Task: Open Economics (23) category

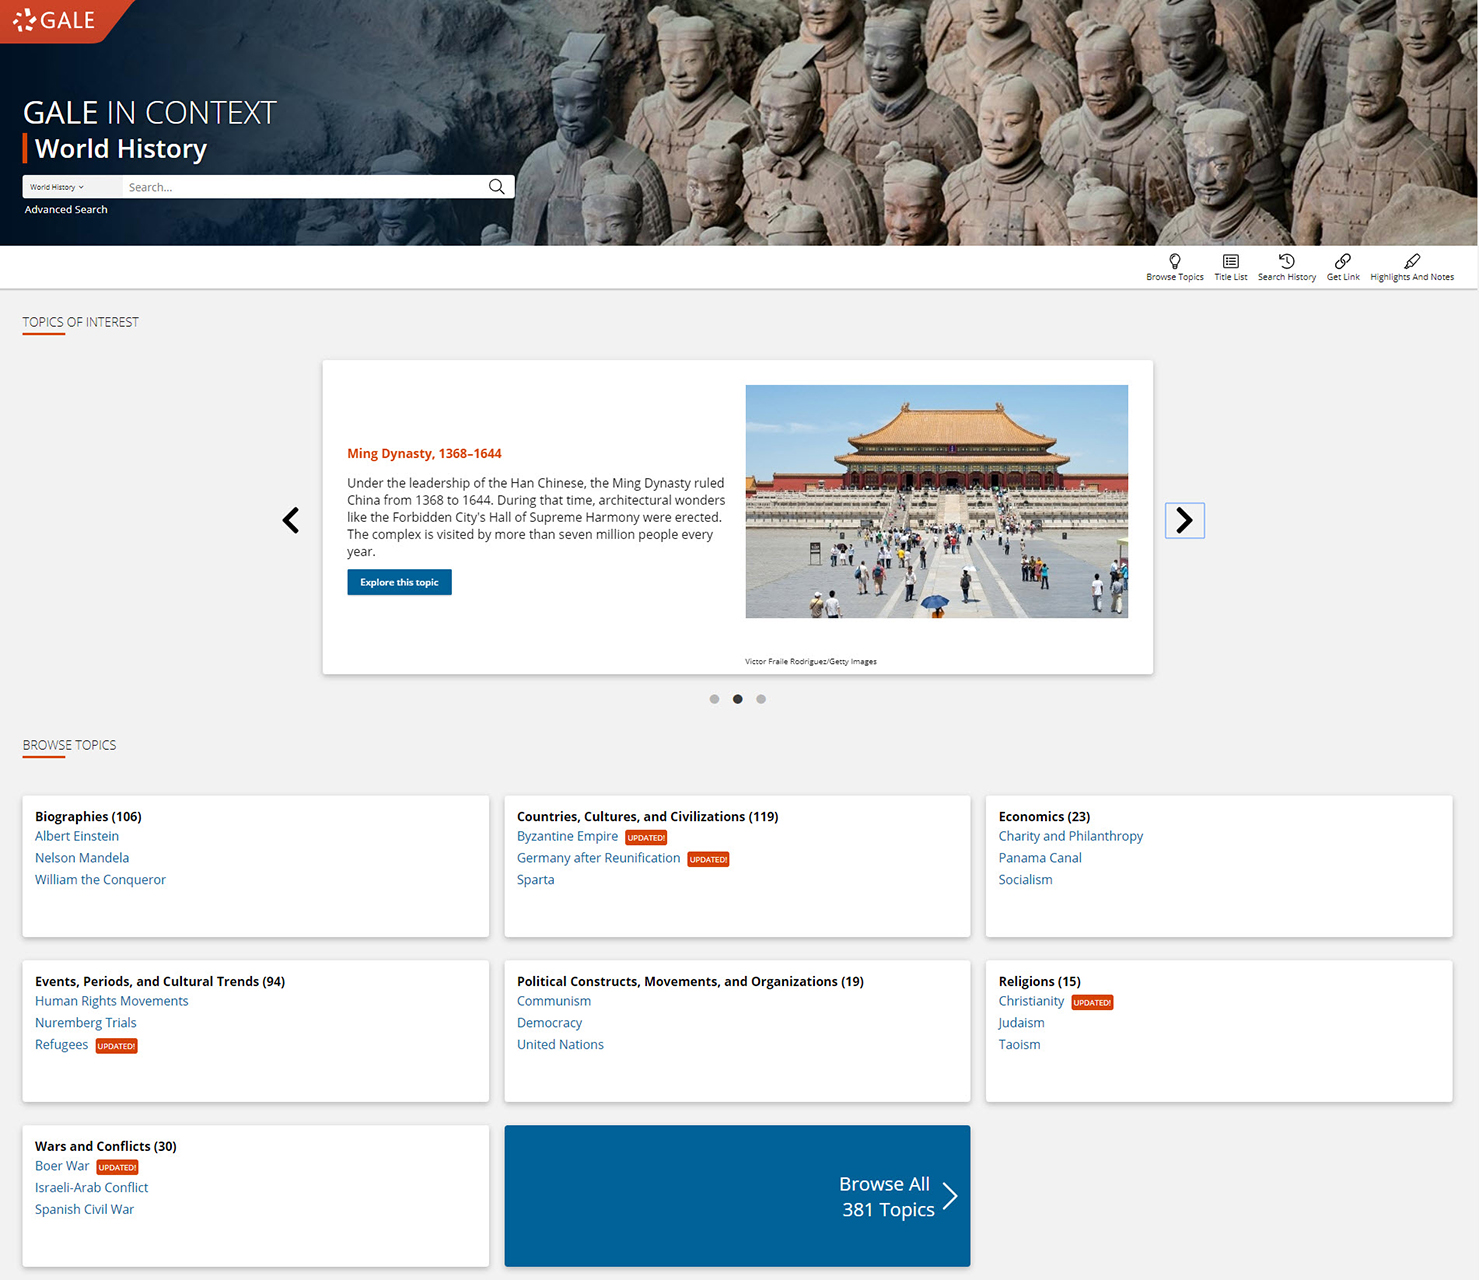Action: 1044,816
